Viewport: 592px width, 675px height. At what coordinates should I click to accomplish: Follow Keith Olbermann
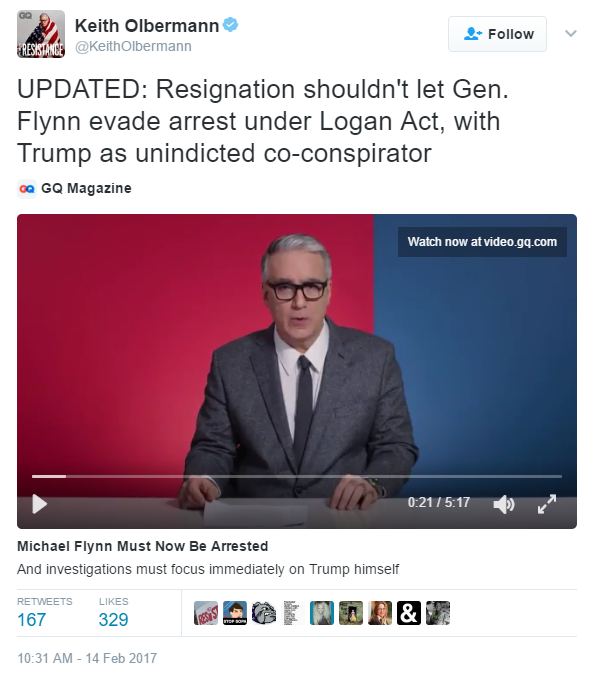497,34
